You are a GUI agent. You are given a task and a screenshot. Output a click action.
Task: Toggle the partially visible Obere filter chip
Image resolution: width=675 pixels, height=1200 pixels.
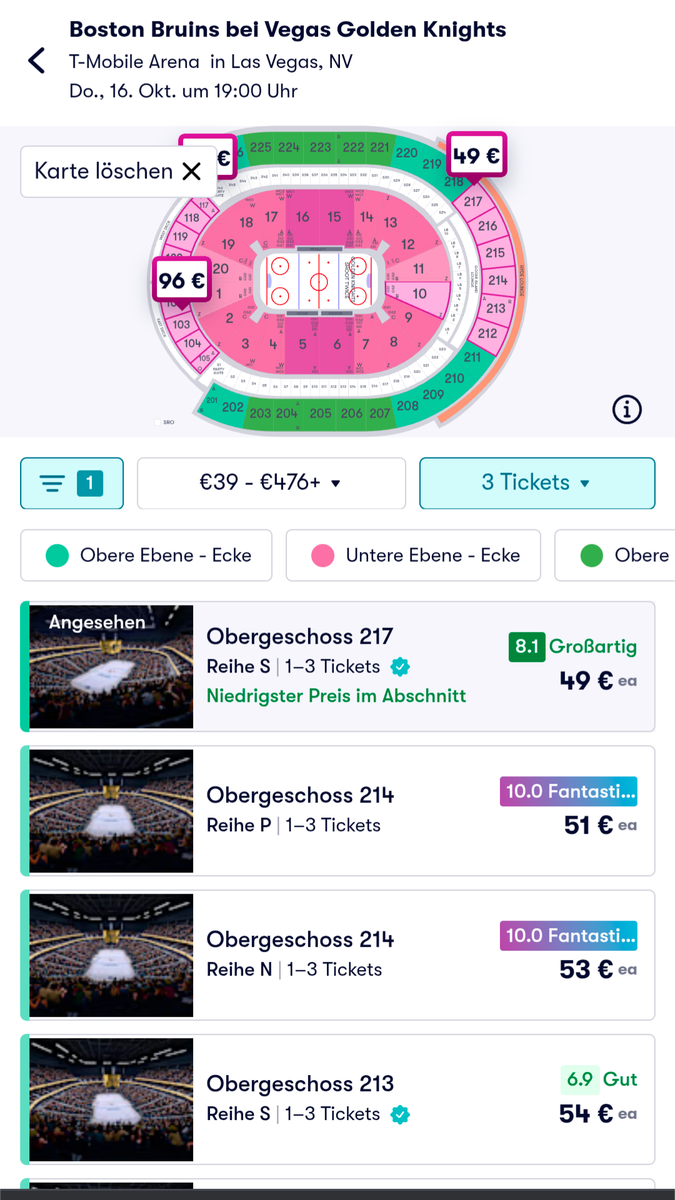coord(618,555)
